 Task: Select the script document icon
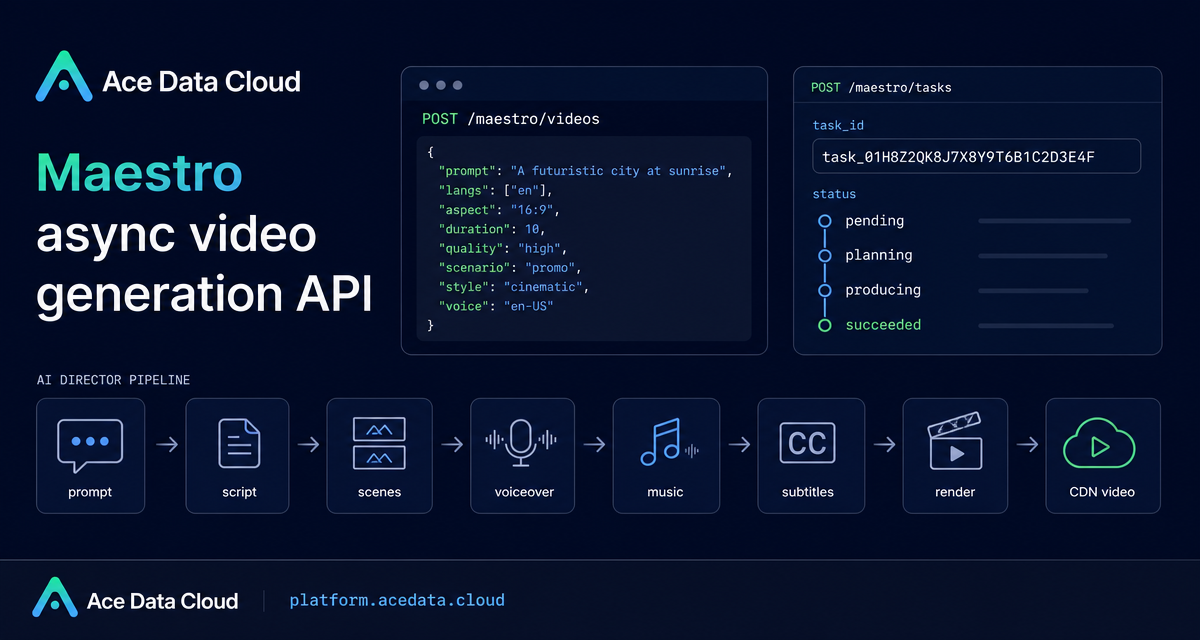coord(239,443)
